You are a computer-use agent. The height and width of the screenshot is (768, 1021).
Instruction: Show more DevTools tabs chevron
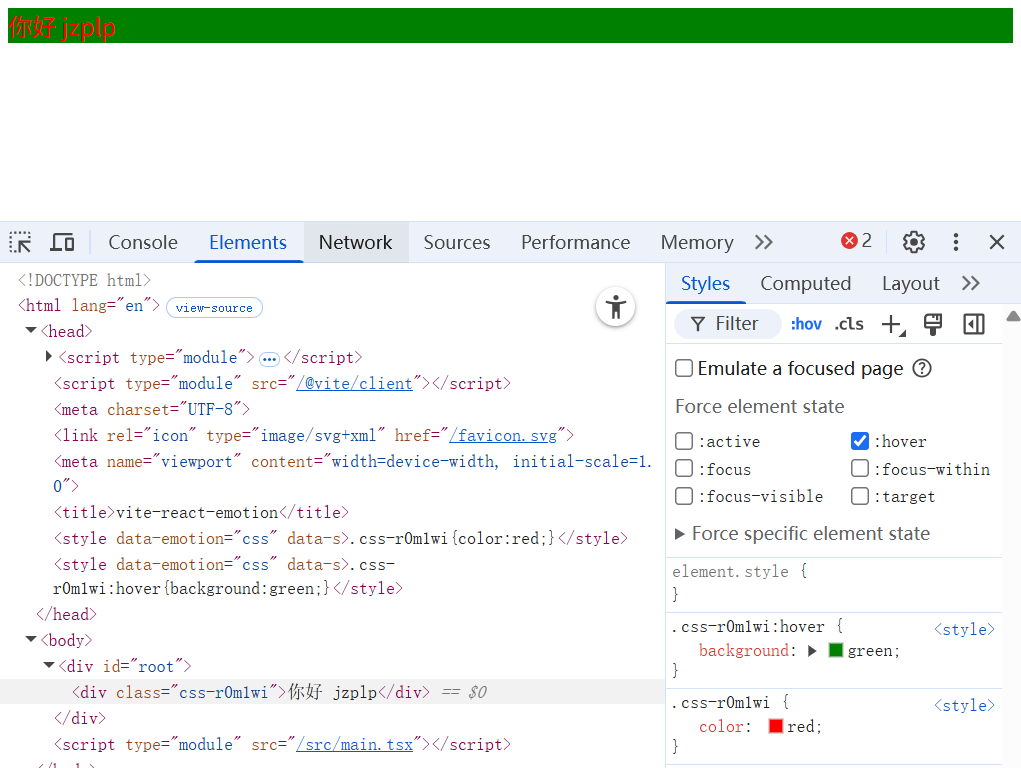[x=764, y=242]
